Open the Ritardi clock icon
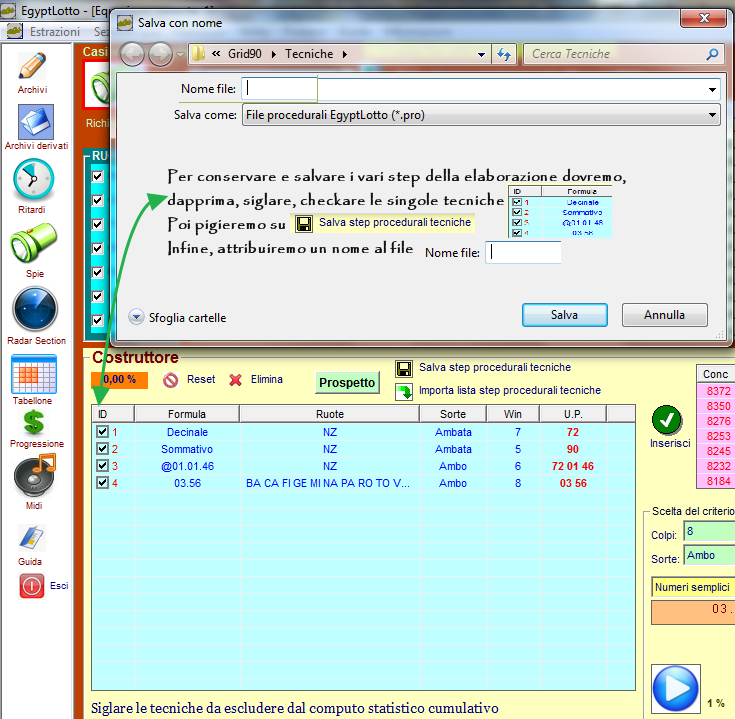 click(x=34, y=180)
